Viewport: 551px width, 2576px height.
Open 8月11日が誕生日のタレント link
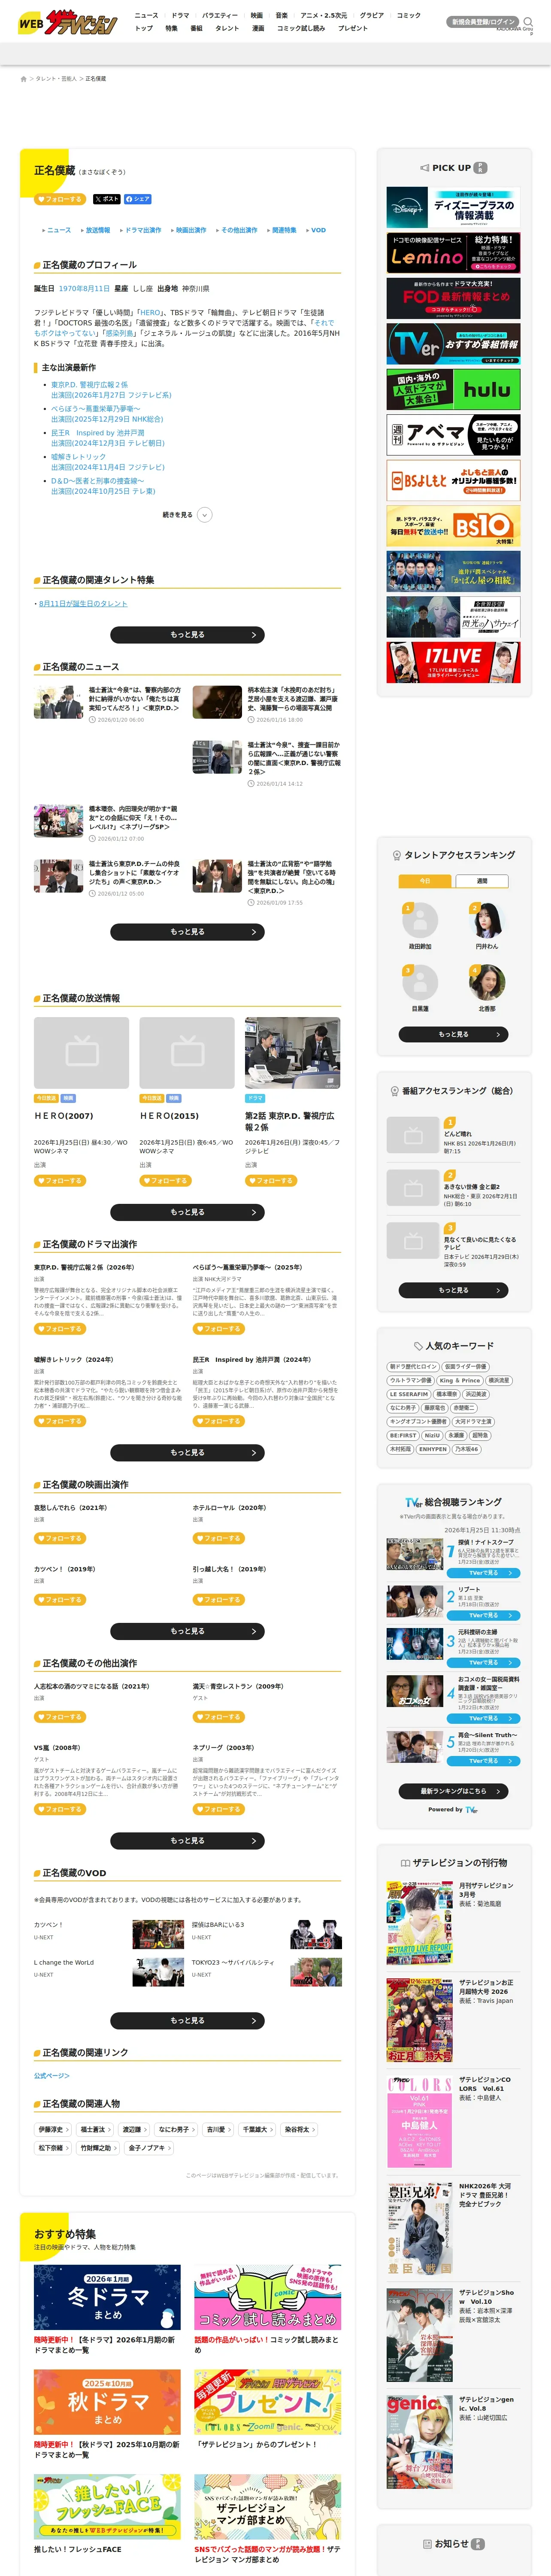(x=83, y=604)
